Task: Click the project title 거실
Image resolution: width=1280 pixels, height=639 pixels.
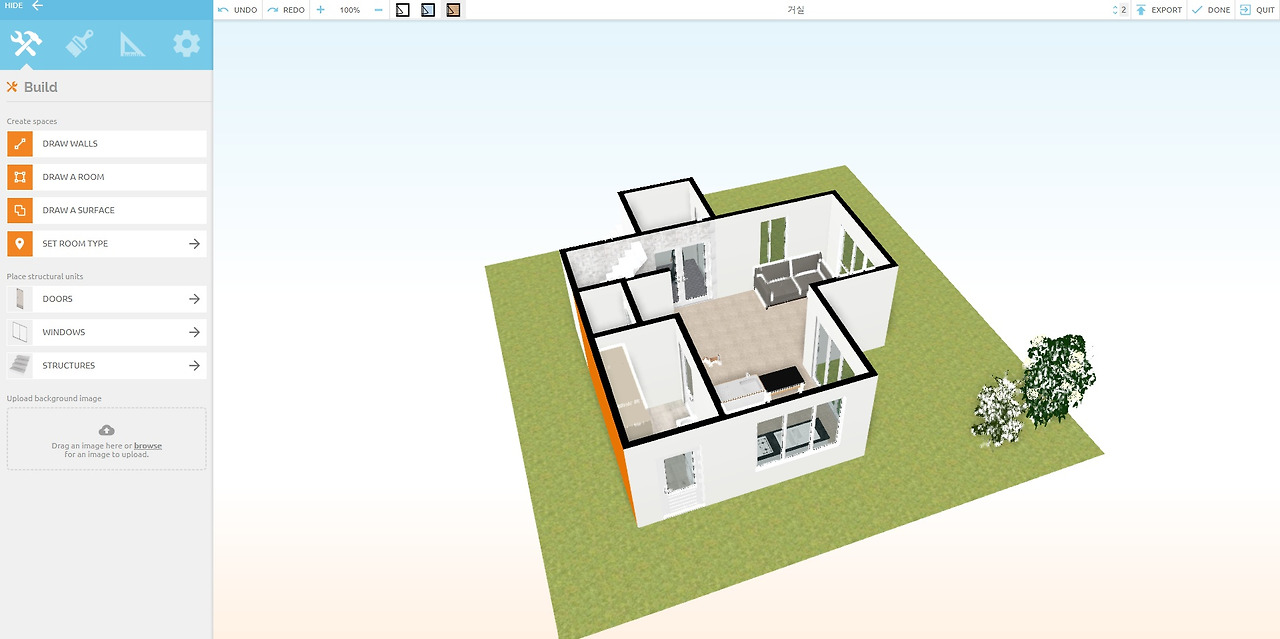Action: [x=795, y=10]
